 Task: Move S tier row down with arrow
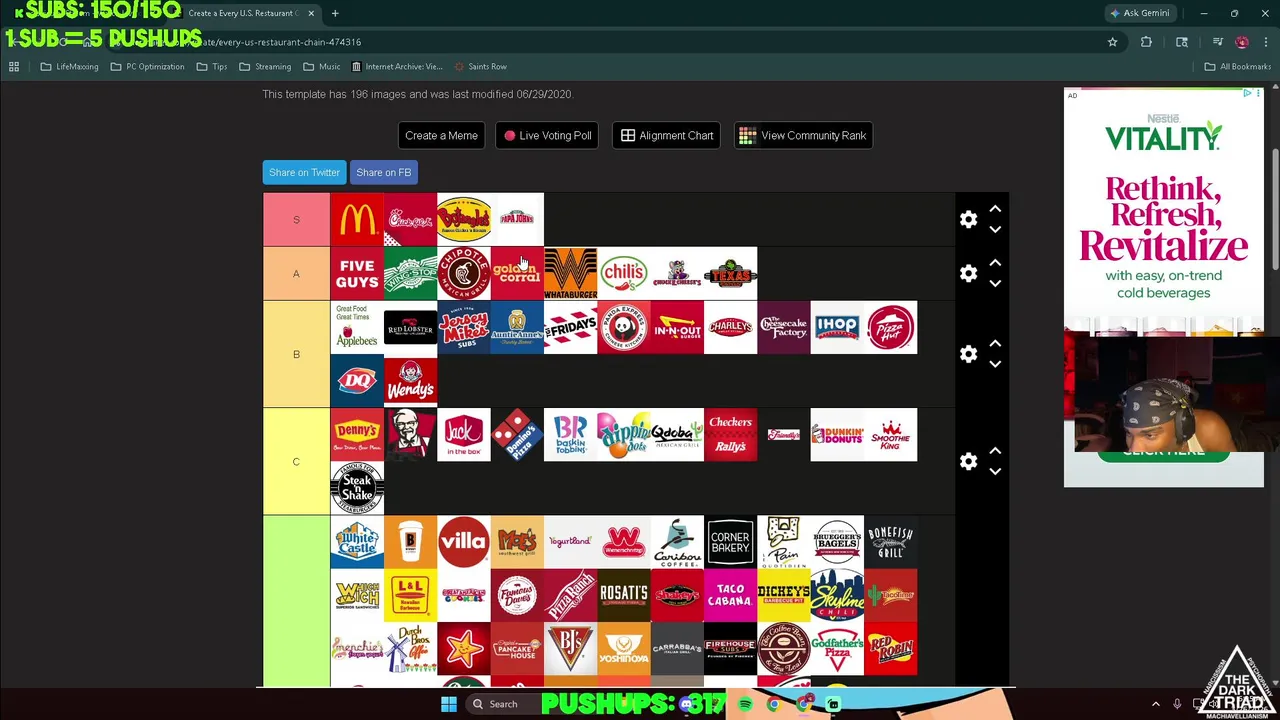tap(995, 230)
